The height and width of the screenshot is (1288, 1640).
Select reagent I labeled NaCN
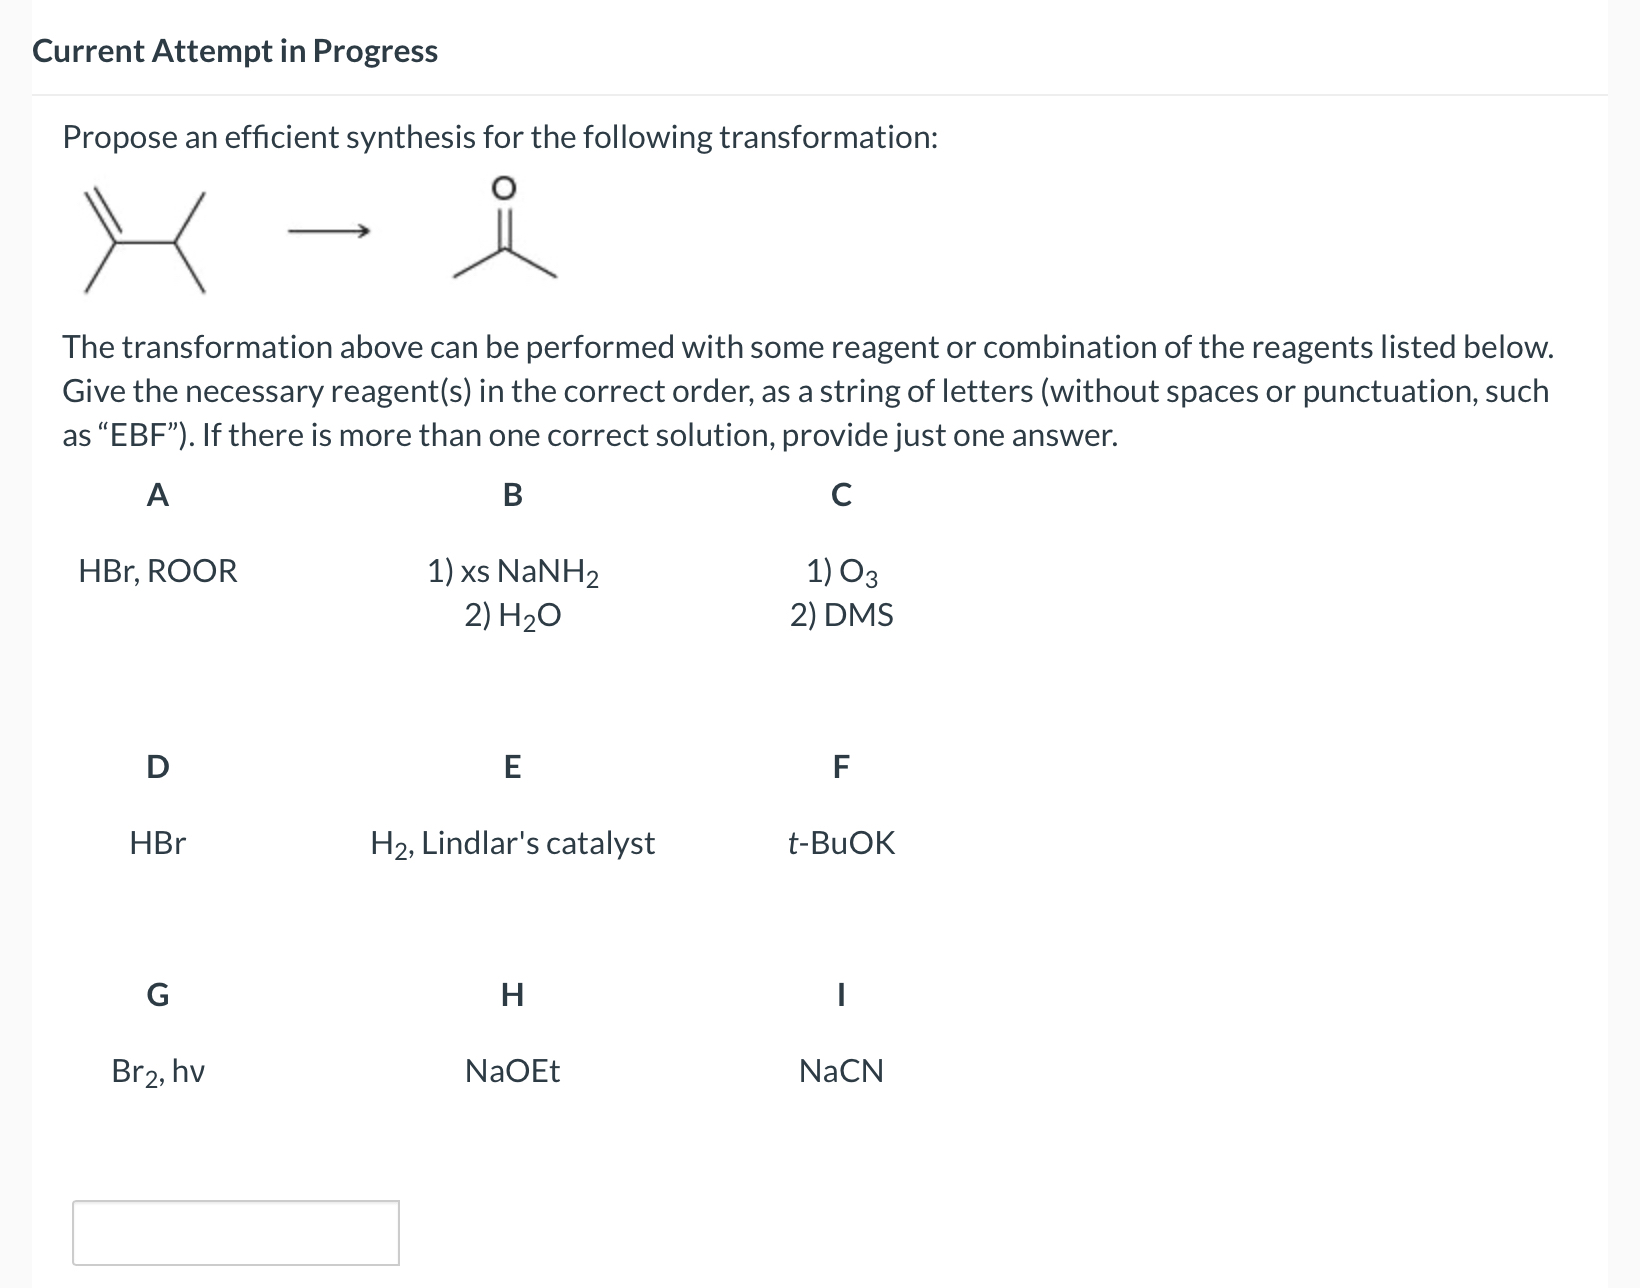coord(841,1070)
